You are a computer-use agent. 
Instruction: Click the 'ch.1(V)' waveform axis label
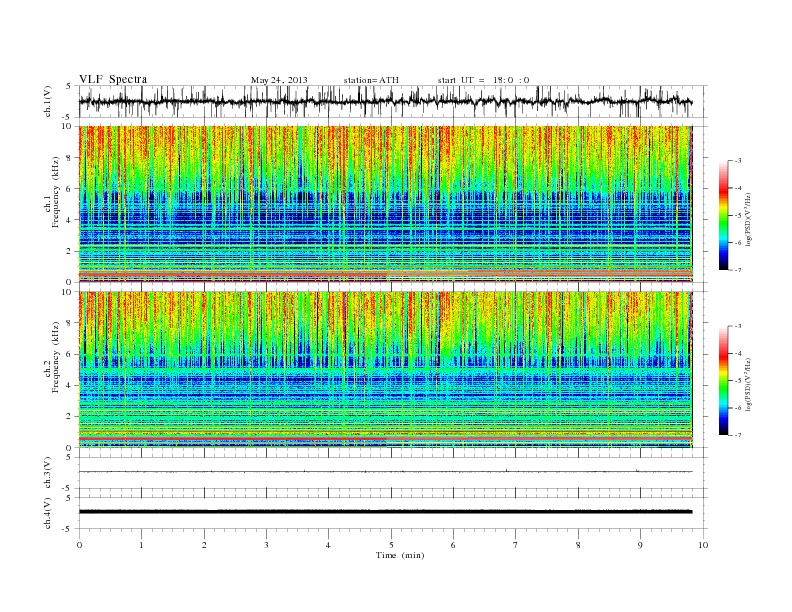[x=48, y=101]
